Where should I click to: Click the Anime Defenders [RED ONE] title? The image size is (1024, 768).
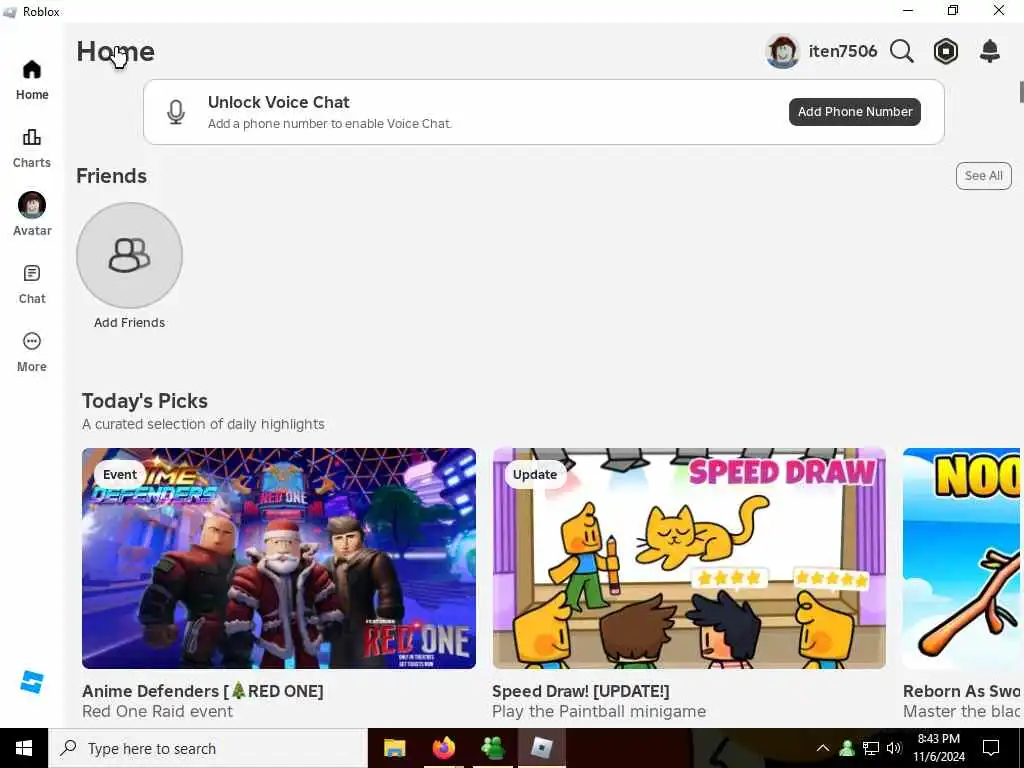pyautogui.click(x=202, y=691)
